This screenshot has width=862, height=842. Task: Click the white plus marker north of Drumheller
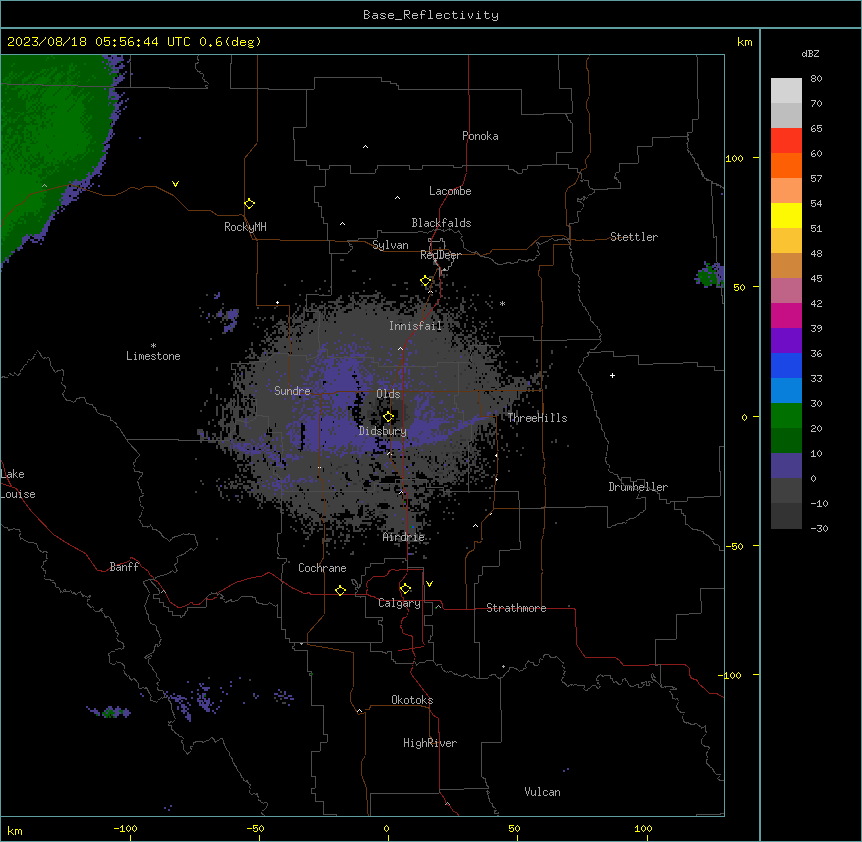pos(612,375)
